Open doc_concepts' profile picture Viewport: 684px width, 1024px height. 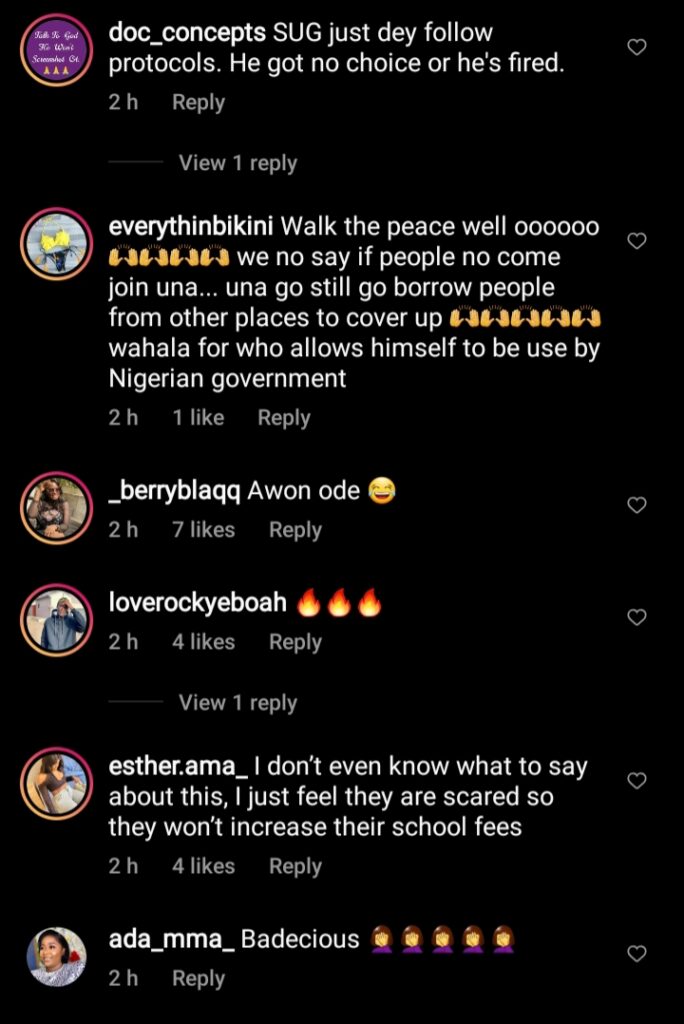[x=56, y=50]
